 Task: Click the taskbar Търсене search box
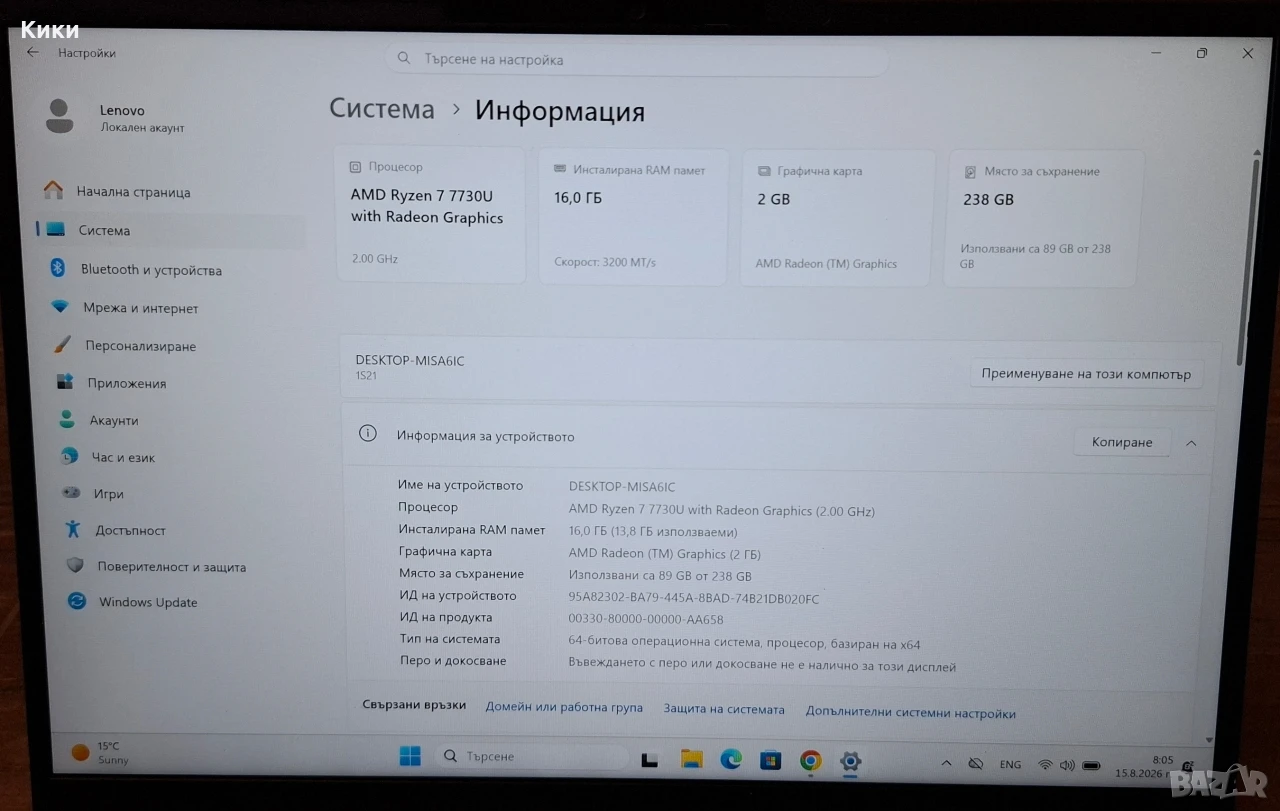click(530, 757)
